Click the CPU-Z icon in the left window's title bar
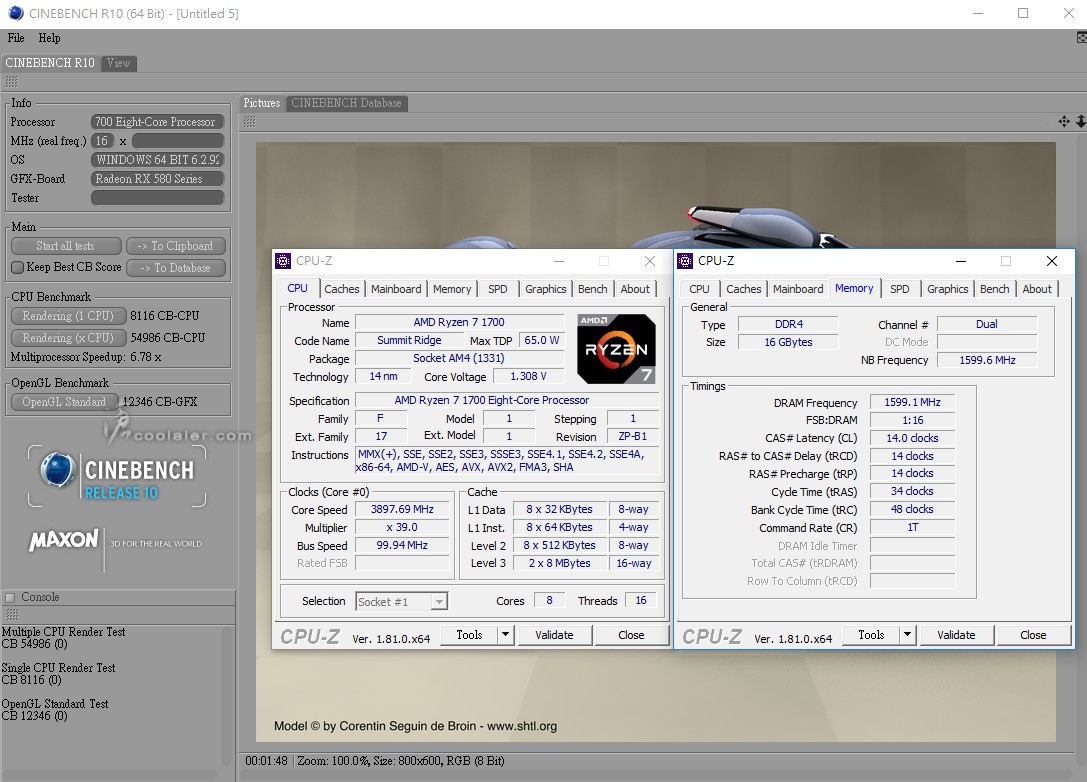This screenshot has width=1087, height=782. 283,261
